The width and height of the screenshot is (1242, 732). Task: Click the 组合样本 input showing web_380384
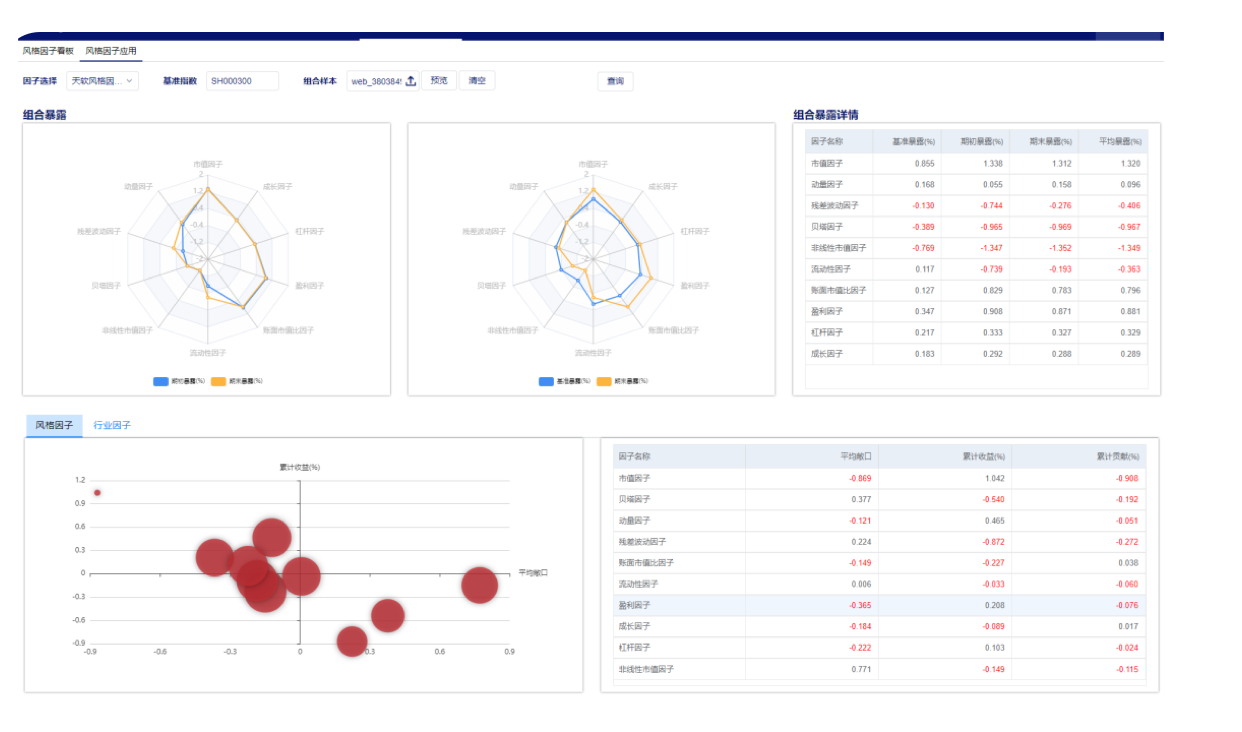coord(375,82)
